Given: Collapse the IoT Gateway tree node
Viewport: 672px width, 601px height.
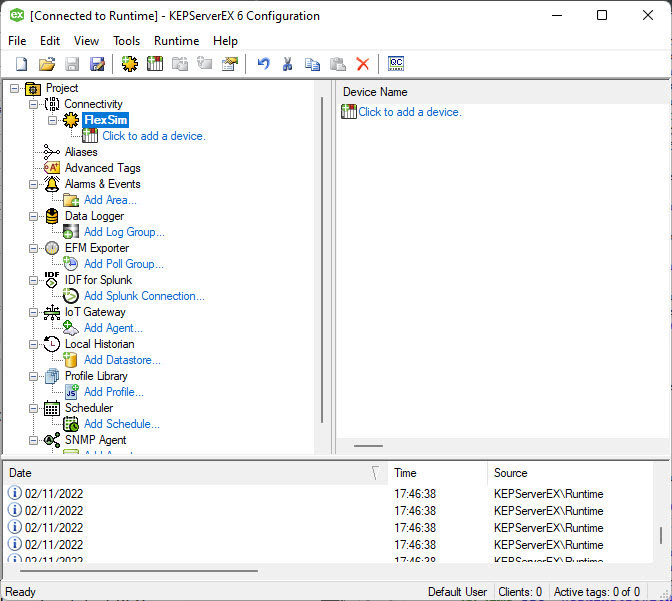Looking at the screenshot, I should coord(33,312).
